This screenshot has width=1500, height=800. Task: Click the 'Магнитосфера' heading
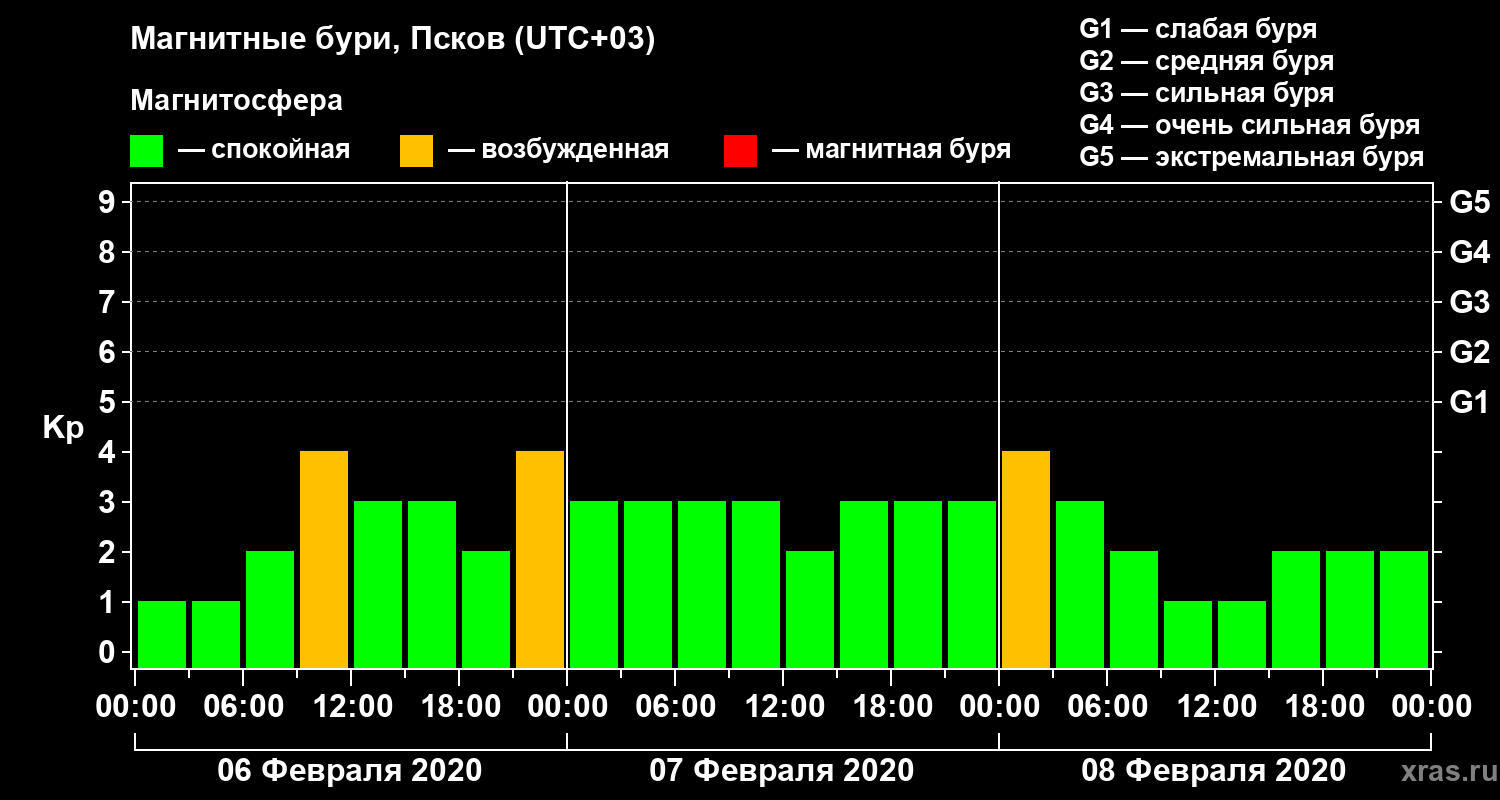coord(236,101)
